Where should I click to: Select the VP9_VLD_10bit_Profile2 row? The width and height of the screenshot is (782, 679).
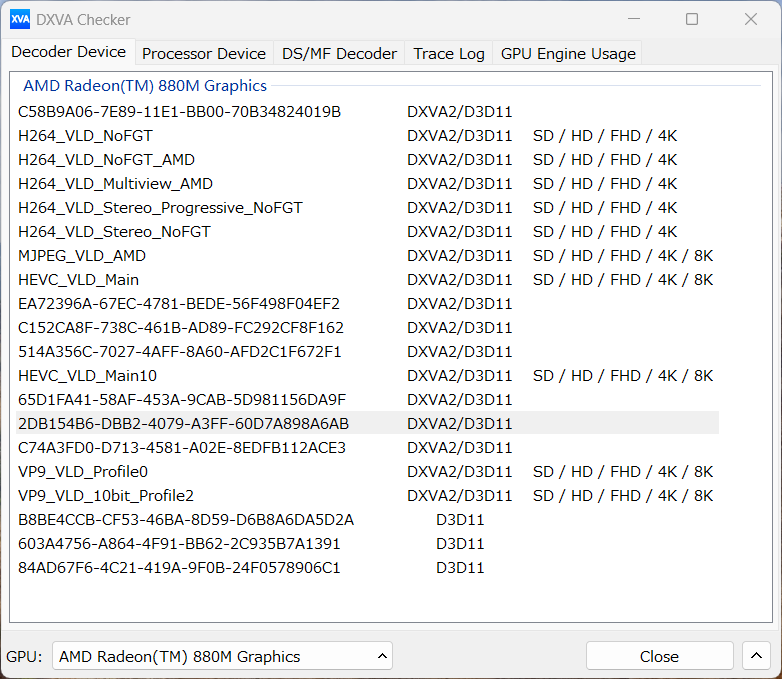click(367, 495)
